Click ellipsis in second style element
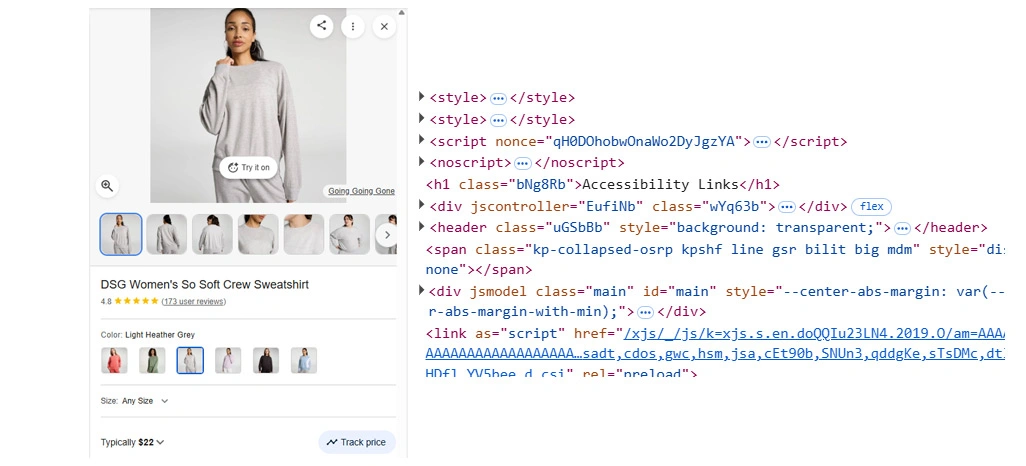 tap(499, 120)
